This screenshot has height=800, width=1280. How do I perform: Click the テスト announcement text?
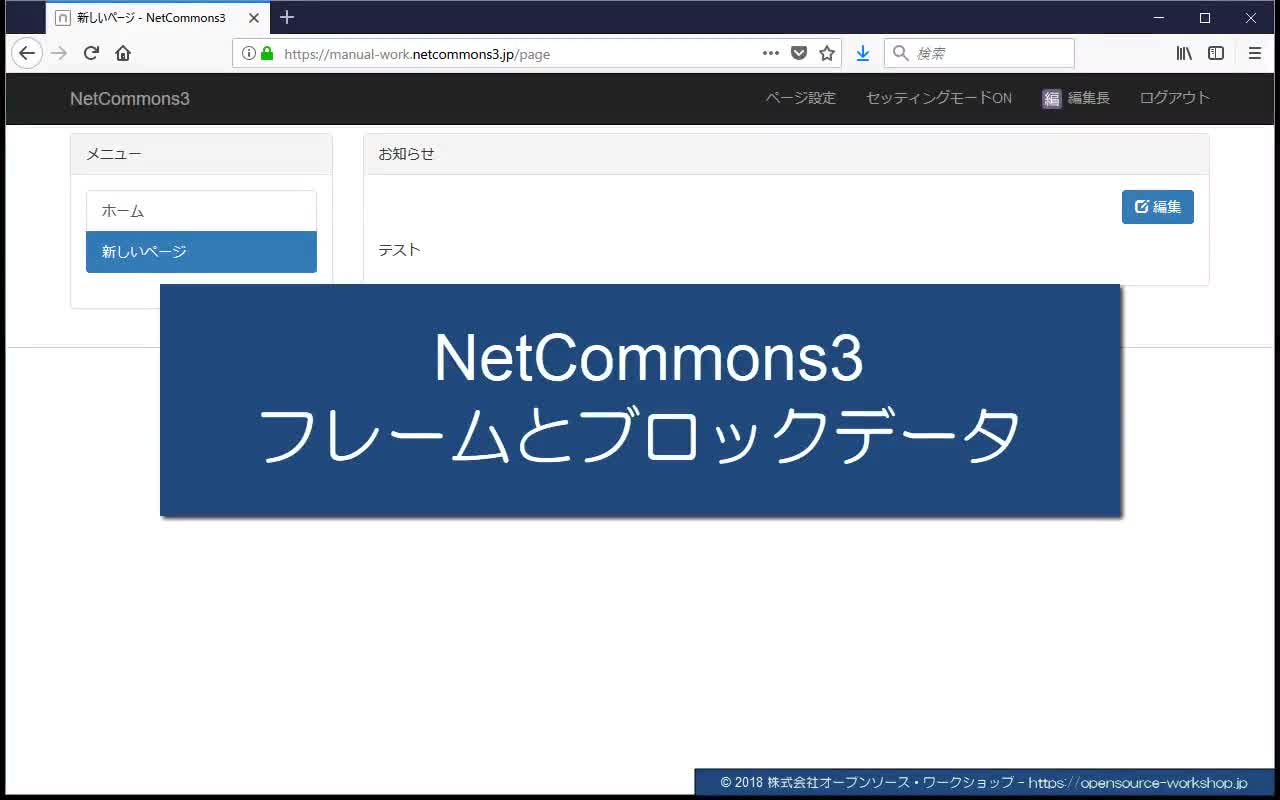[x=399, y=250]
